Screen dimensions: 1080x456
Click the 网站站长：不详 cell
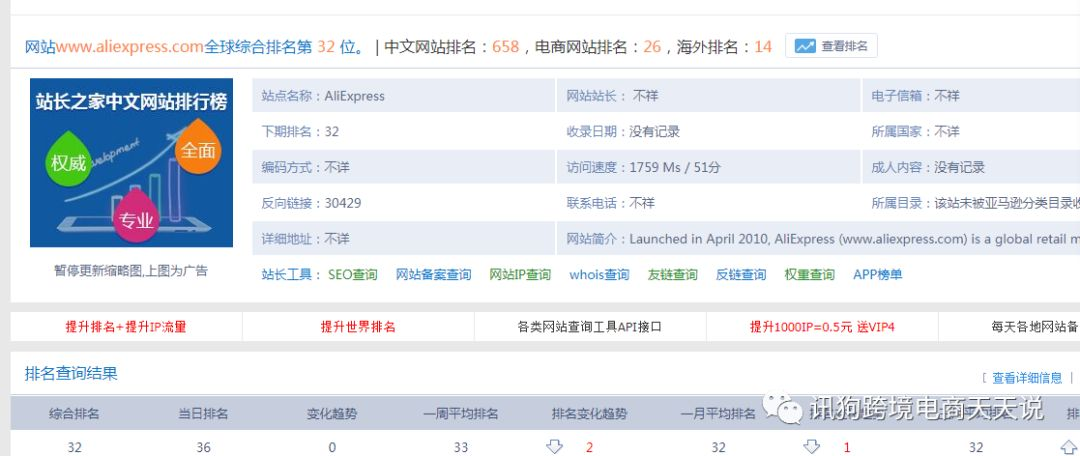coord(709,96)
